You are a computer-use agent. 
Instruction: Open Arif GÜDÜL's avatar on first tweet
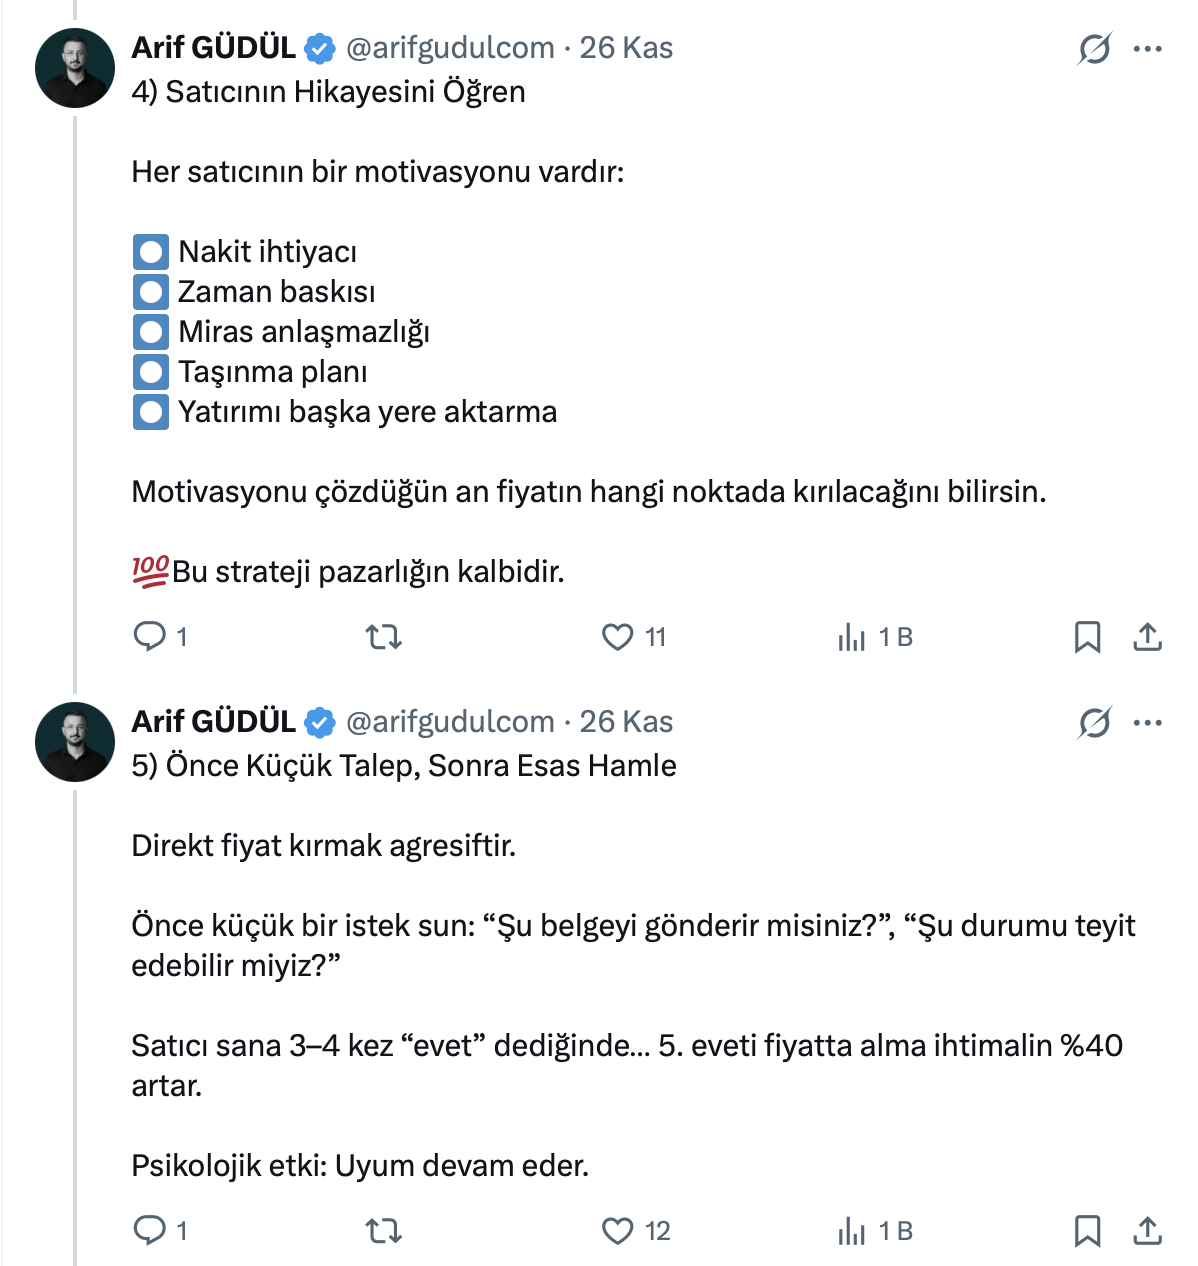point(75,68)
